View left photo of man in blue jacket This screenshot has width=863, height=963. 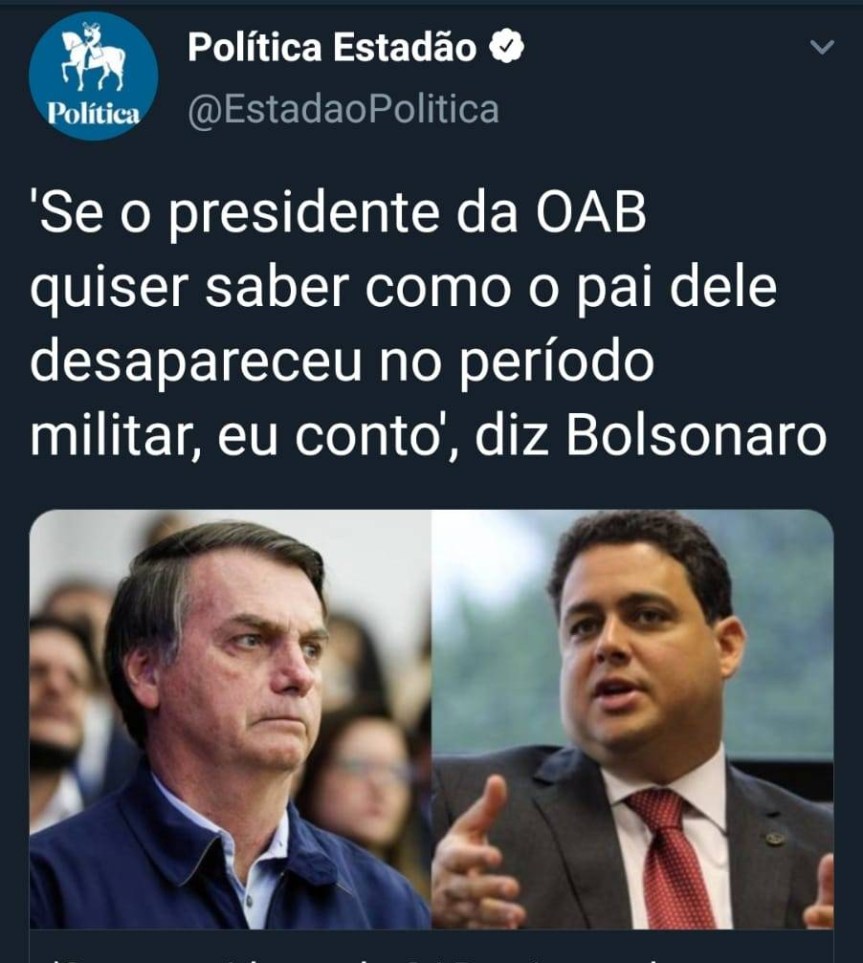[x=230, y=719]
